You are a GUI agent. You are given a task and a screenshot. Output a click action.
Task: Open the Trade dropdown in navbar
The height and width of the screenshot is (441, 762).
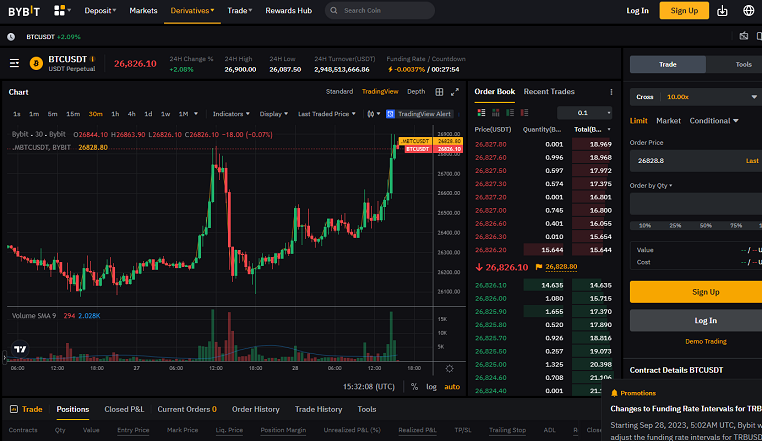click(240, 11)
